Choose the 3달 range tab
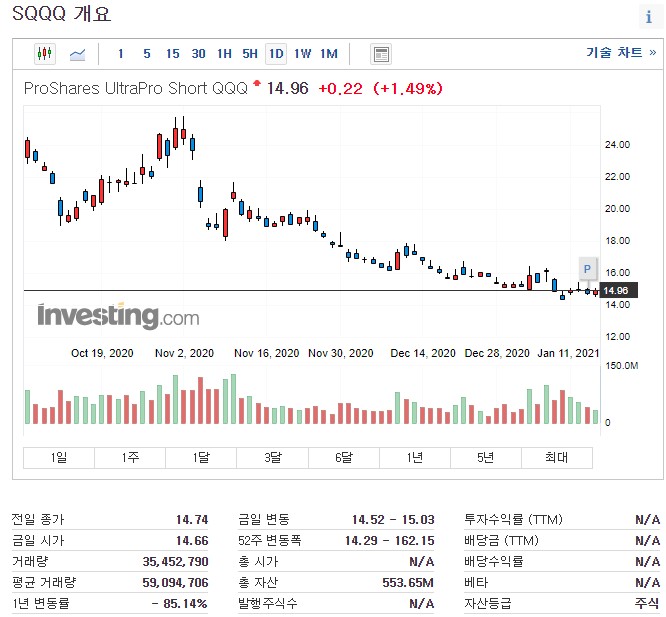Screen dimensions: 666x617 (272, 457)
